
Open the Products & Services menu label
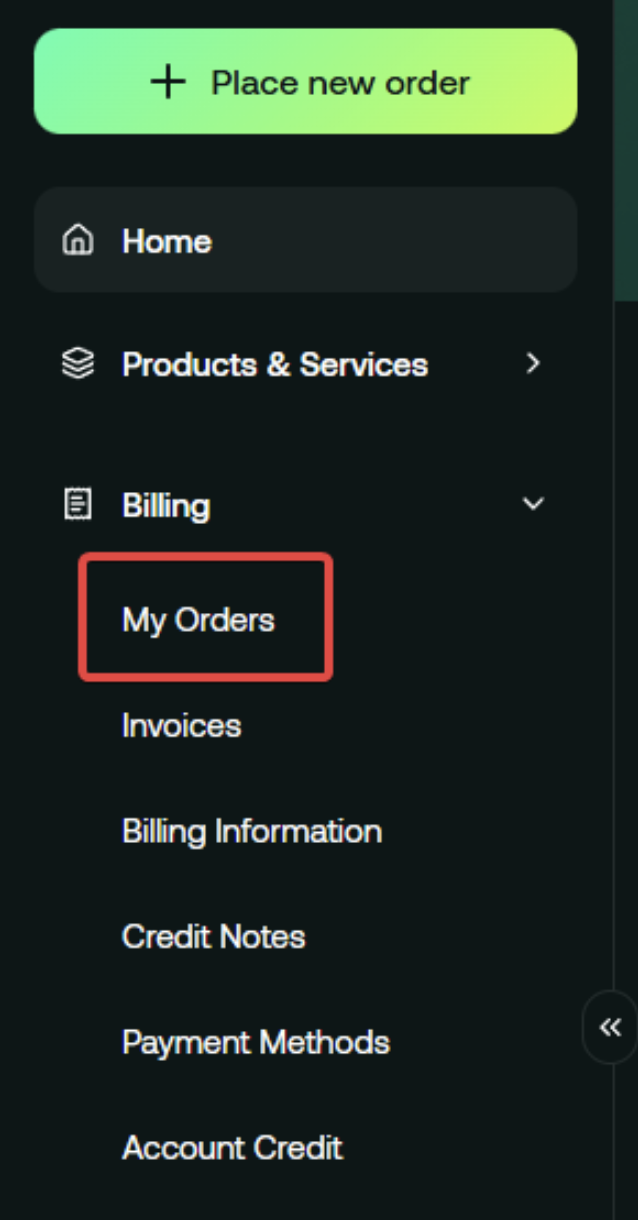(x=275, y=364)
